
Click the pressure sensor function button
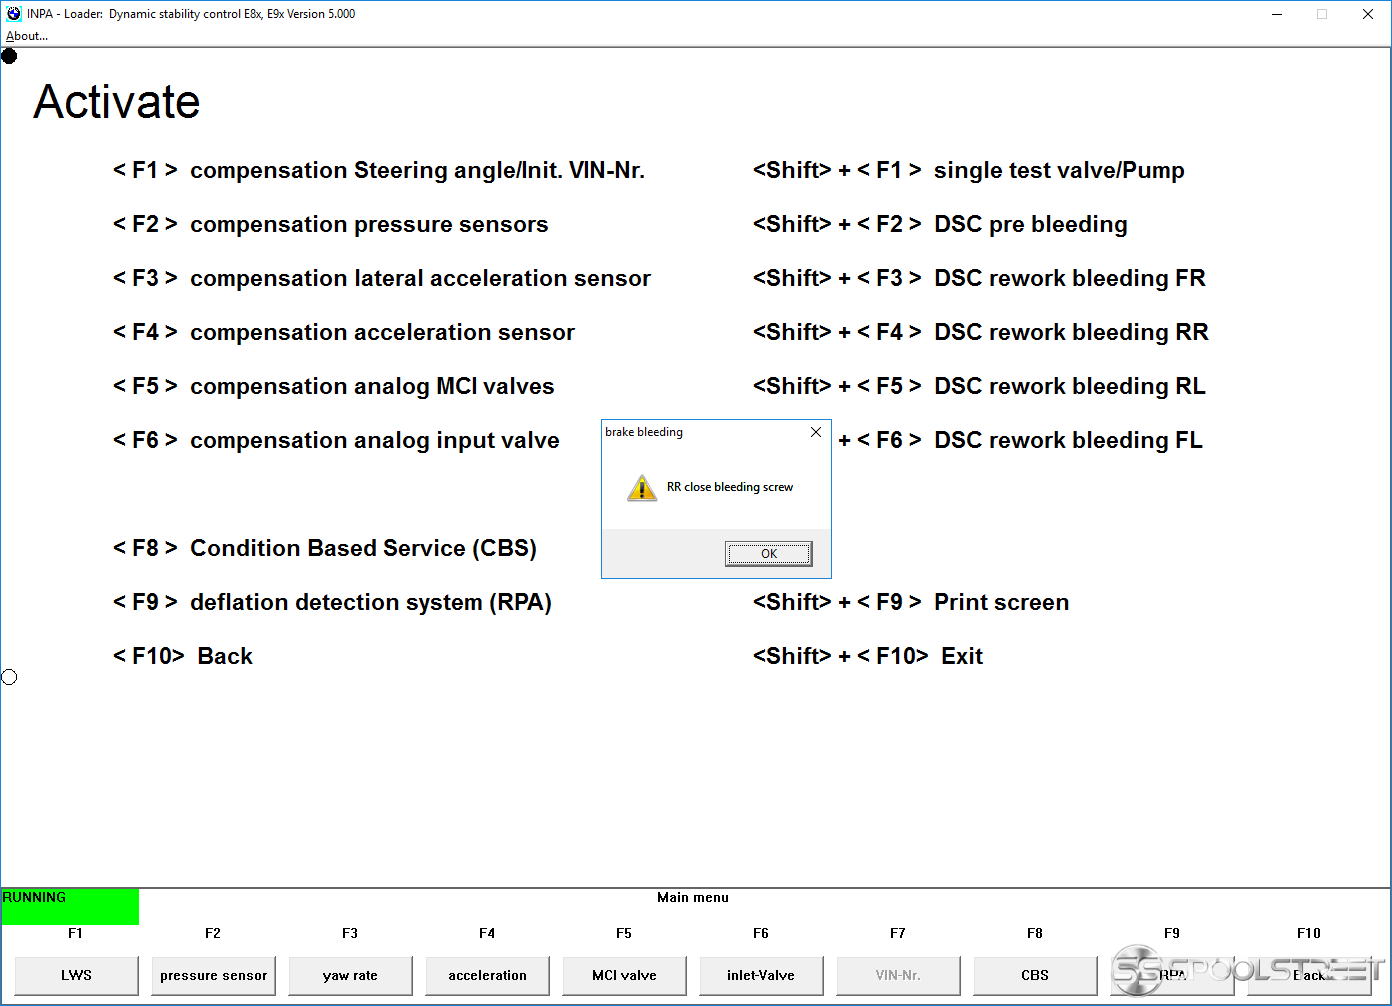tap(213, 975)
